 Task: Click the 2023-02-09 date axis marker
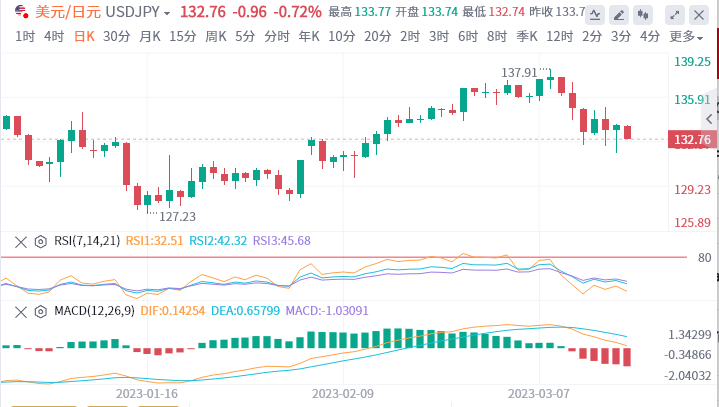pos(343,394)
